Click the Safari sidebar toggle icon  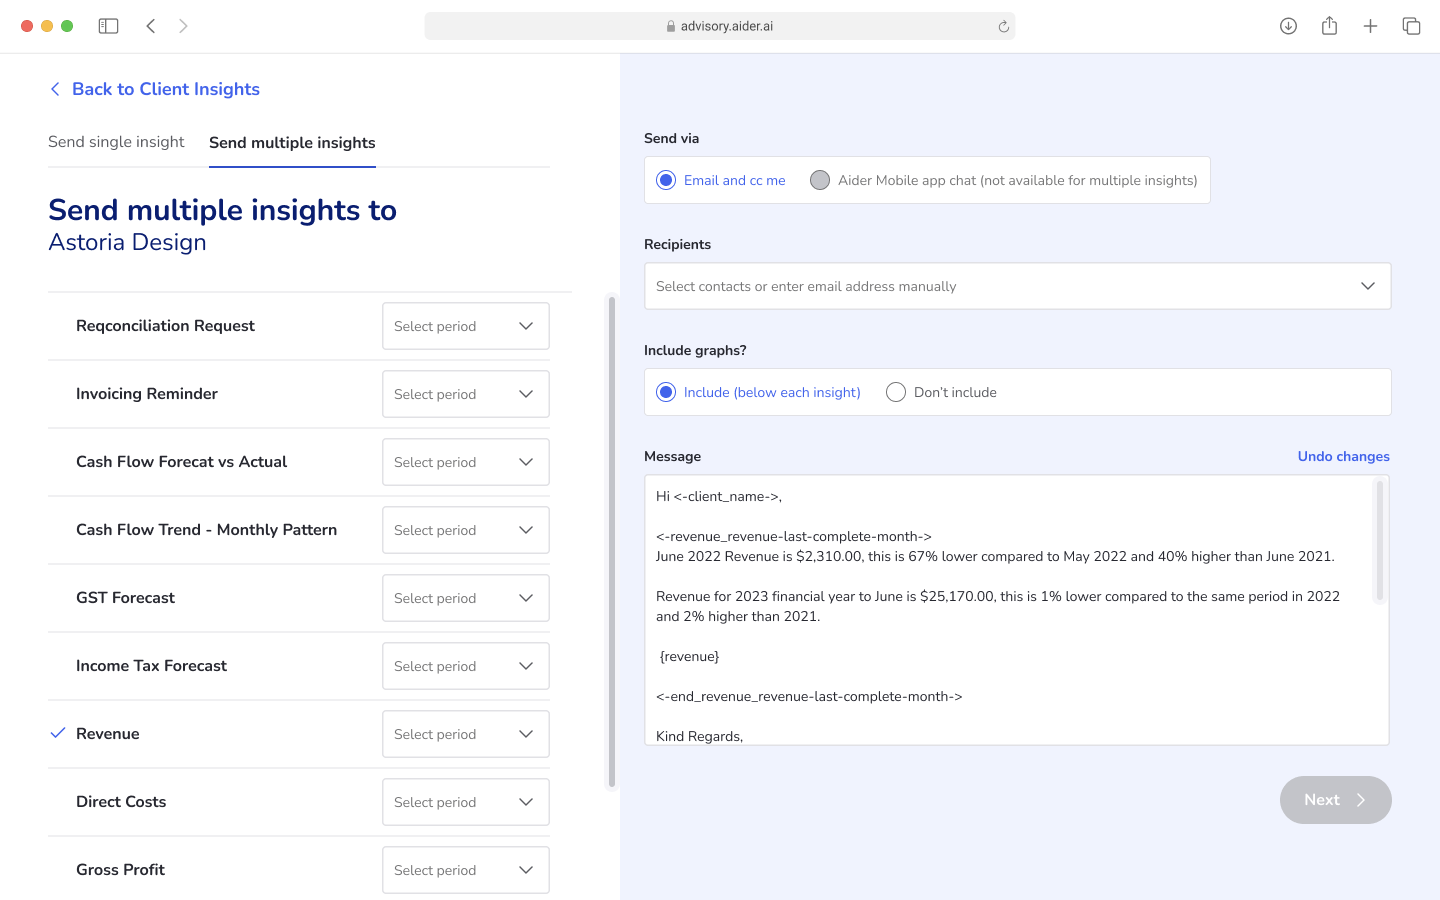click(108, 26)
